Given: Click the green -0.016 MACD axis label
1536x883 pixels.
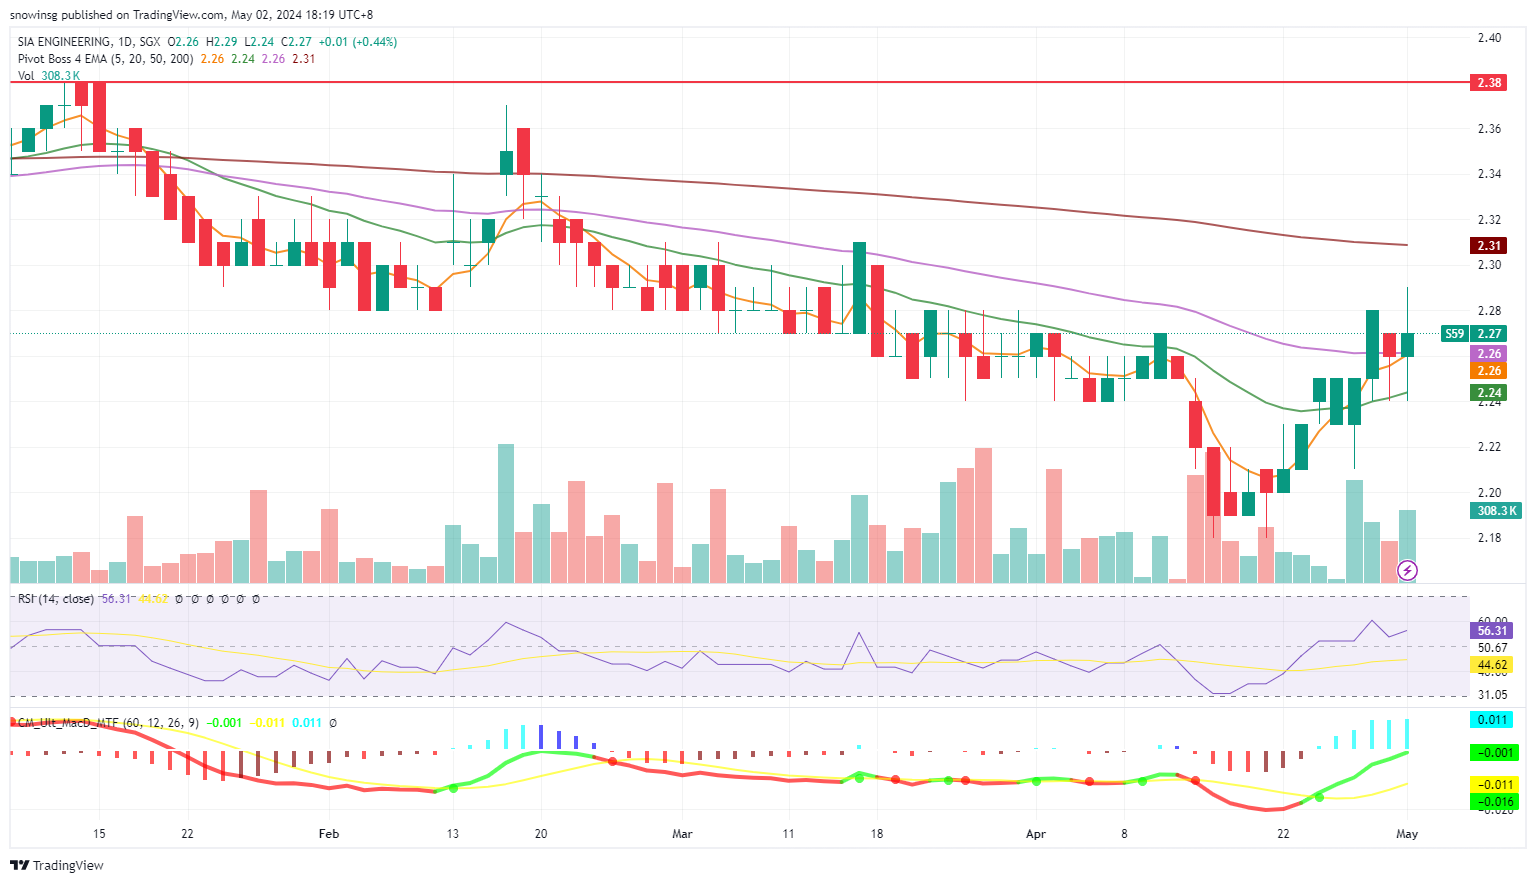Looking at the screenshot, I should click(x=1494, y=801).
